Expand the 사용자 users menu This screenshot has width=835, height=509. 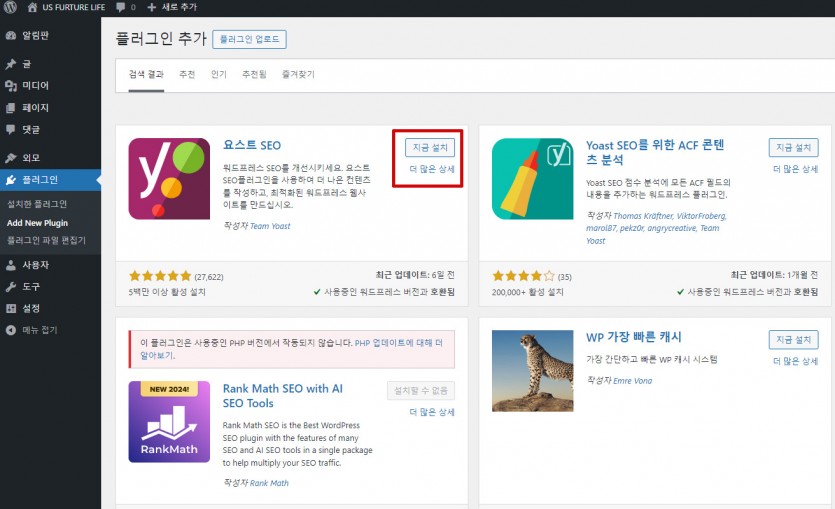point(35,265)
